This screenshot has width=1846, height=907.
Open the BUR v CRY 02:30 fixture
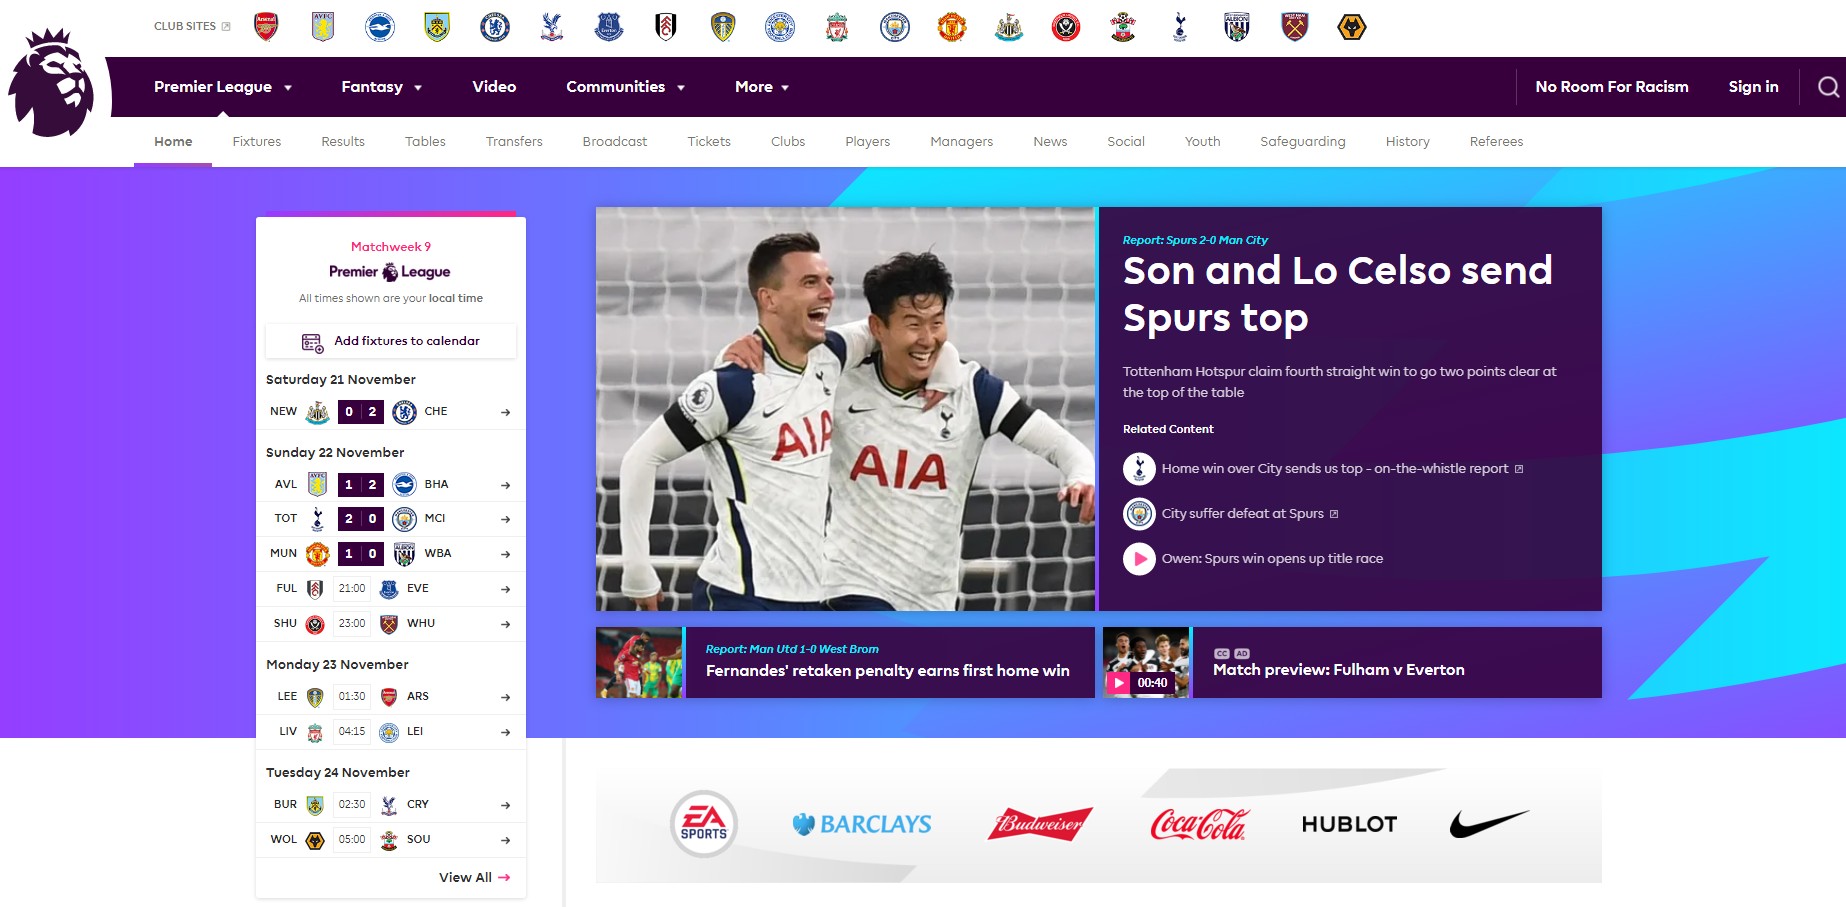[x=391, y=805]
